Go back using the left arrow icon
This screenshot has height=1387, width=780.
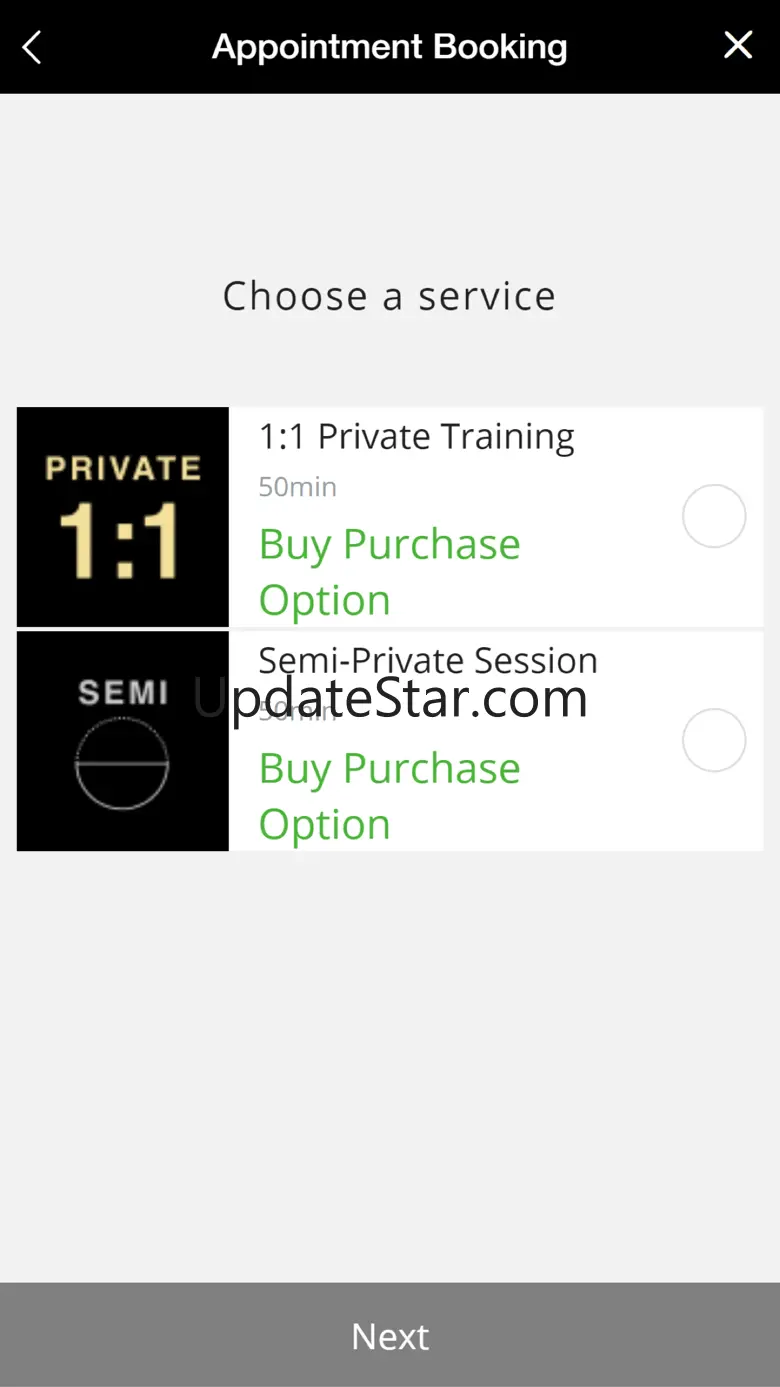point(32,46)
